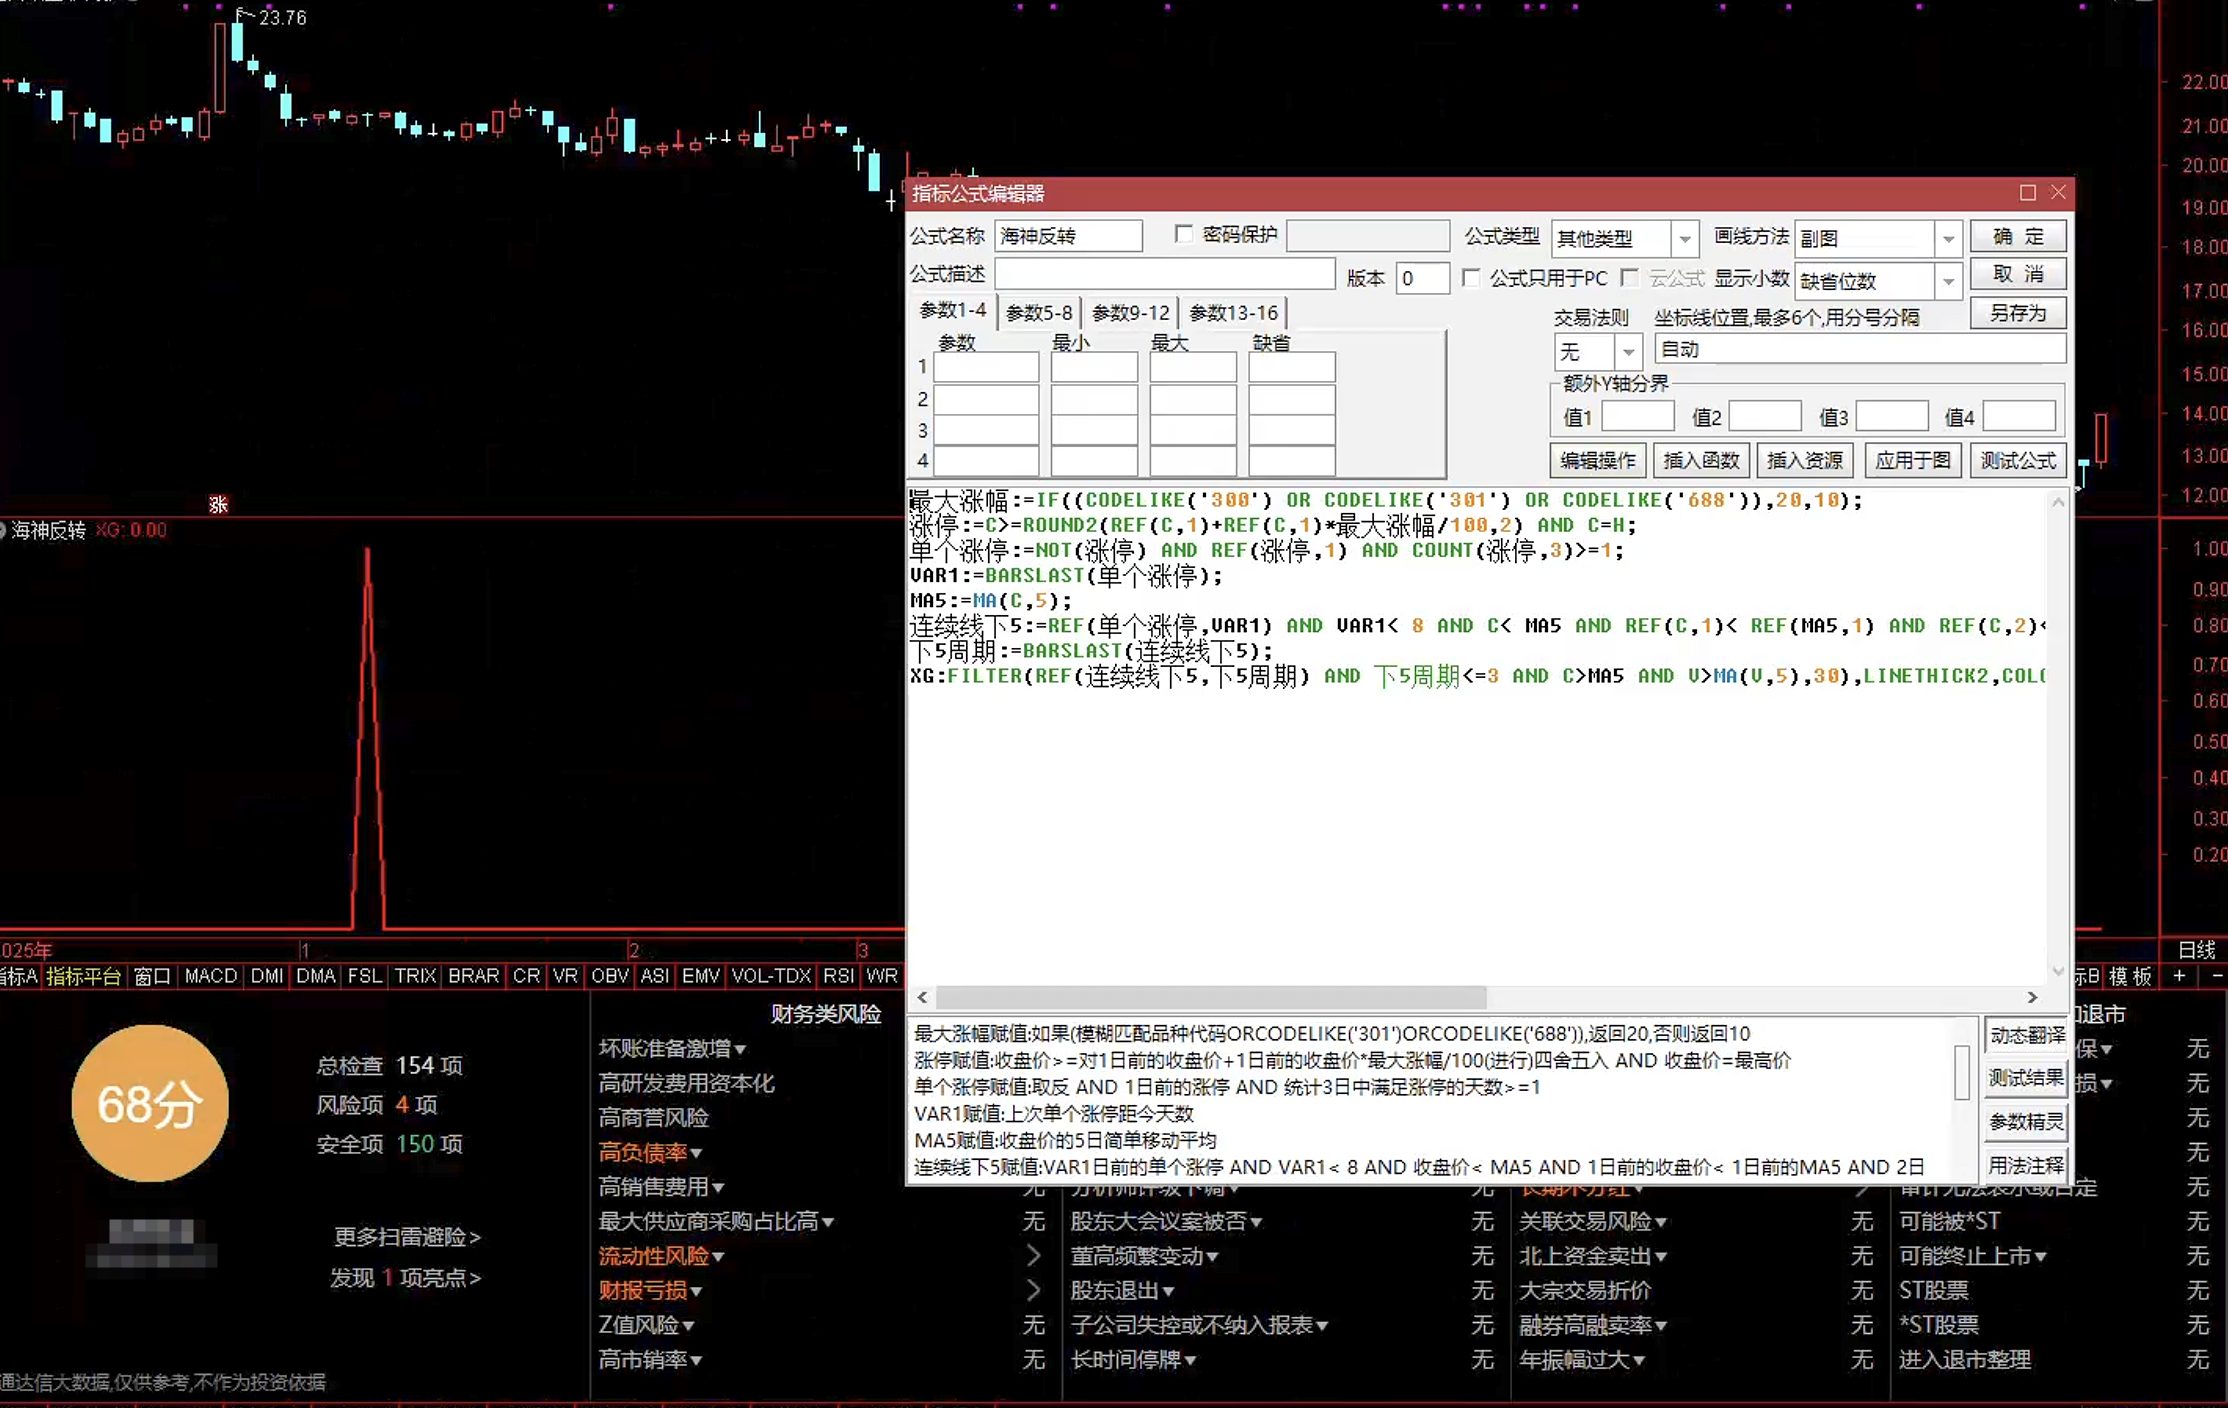Switch to the MACD indicator
This screenshot has height=1408, width=2228.
211,976
